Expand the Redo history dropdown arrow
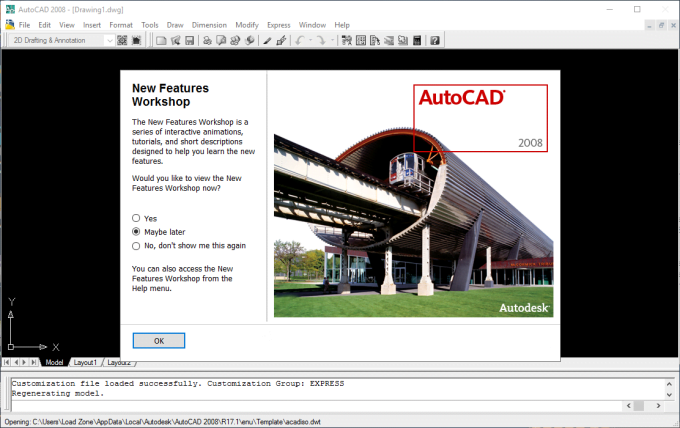 pyautogui.click(x=332, y=41)
